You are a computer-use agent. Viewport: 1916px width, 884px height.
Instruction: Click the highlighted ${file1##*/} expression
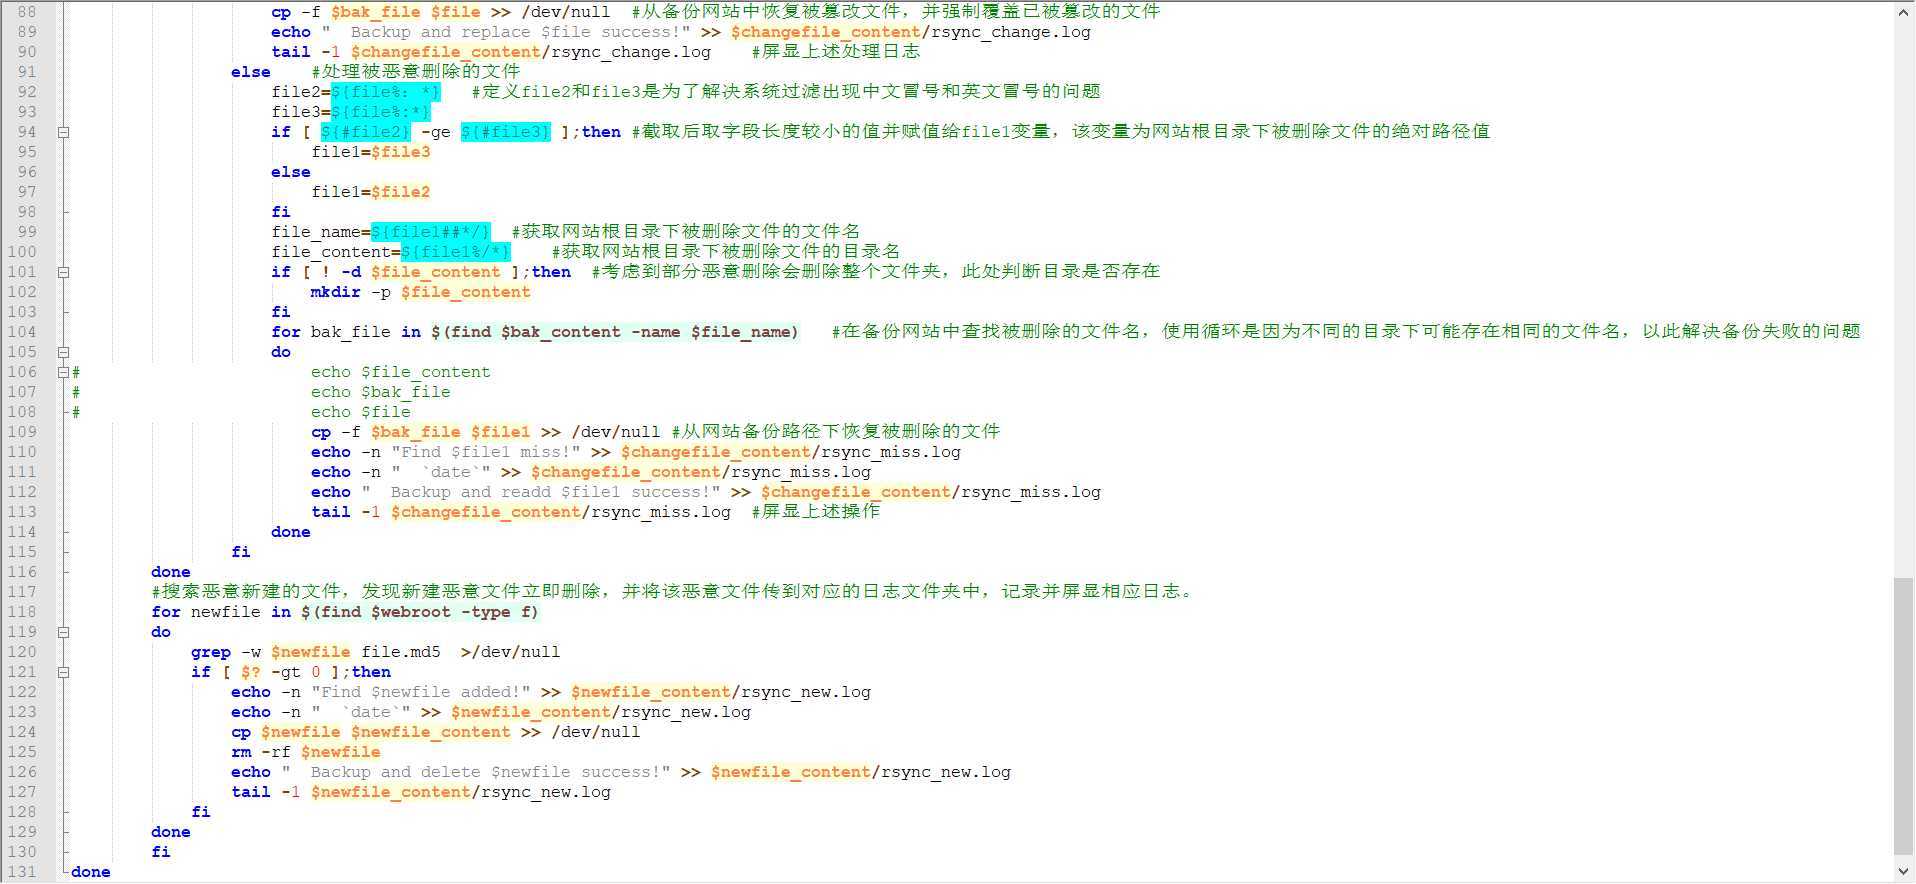(431, 232)
